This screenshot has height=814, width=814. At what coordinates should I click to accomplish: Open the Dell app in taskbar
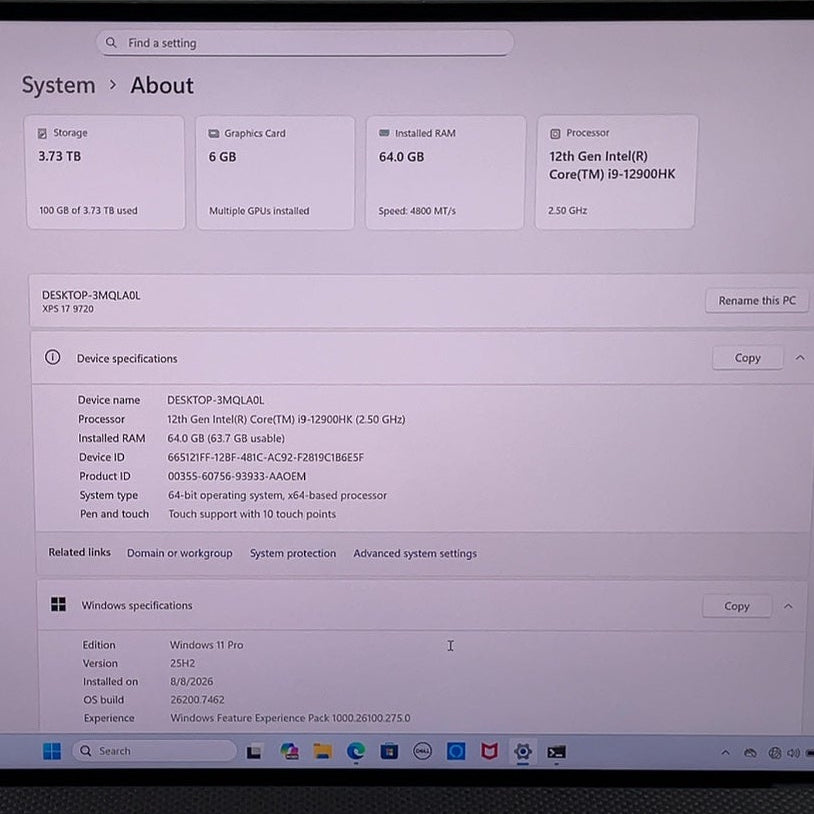[422, 751]
